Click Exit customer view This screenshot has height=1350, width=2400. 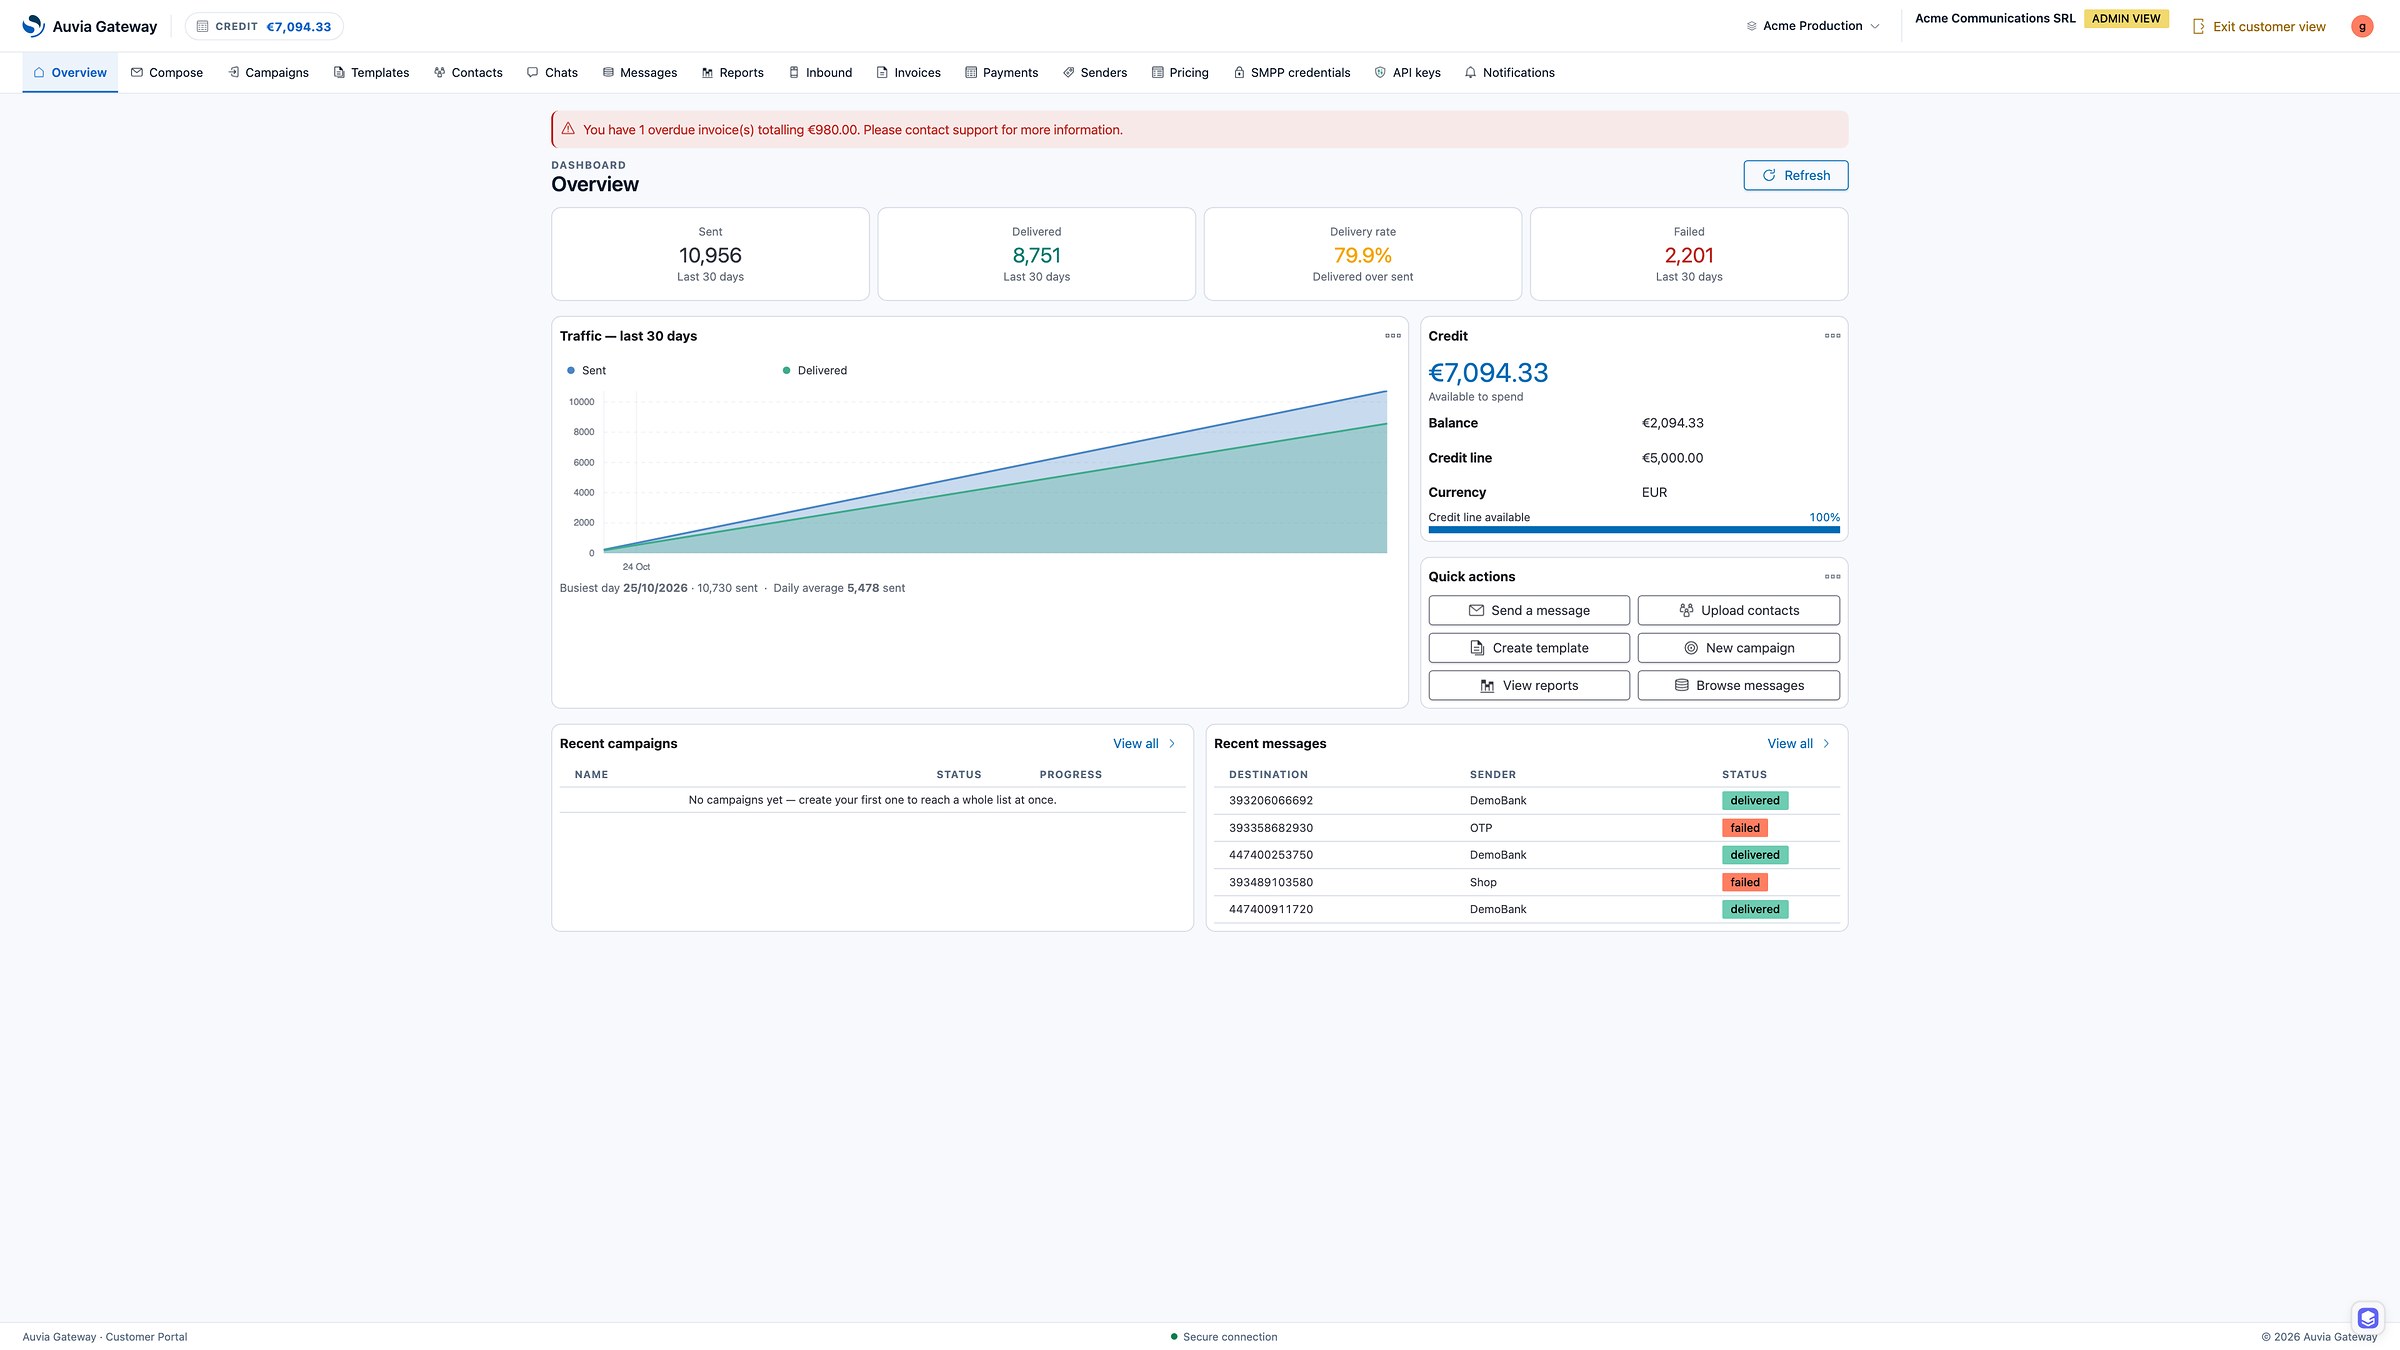(2259, 26)
